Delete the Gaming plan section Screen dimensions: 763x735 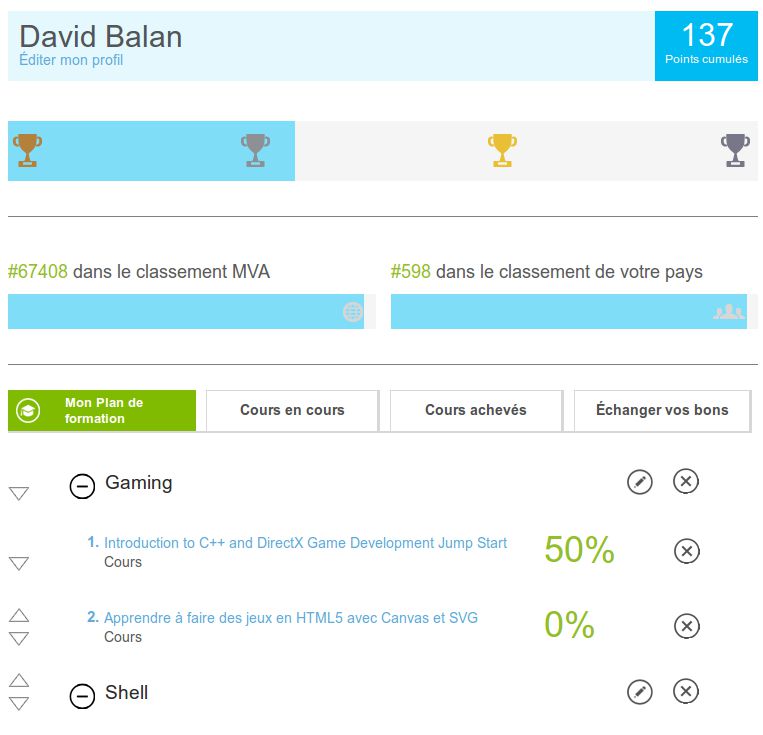pyautogui.click(x=686, y=481)
